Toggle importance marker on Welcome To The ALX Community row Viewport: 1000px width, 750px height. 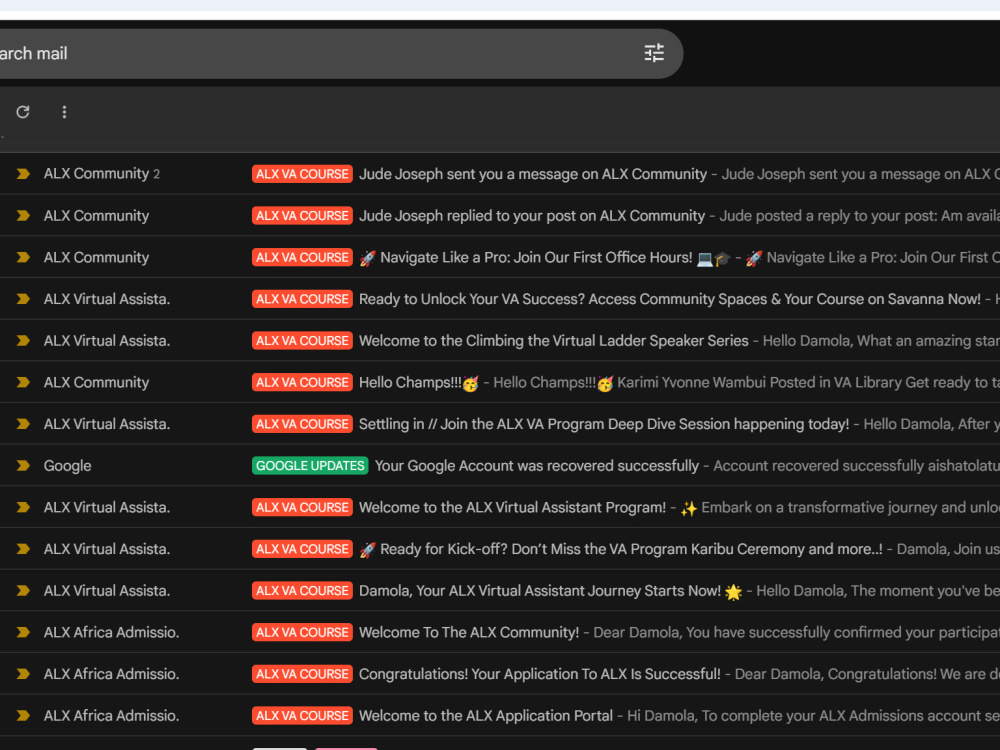(x=24, y=632)
